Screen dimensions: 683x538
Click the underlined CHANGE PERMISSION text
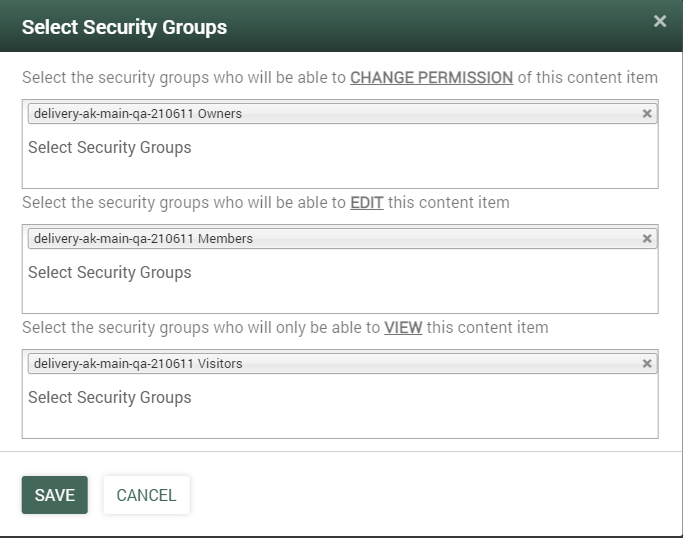431,78
